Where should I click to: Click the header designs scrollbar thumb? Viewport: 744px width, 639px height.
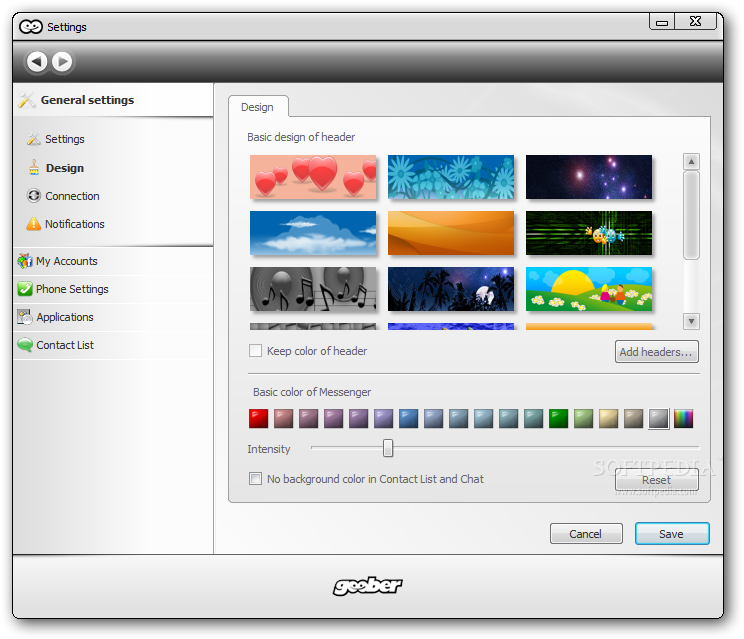tap(691, 215)
